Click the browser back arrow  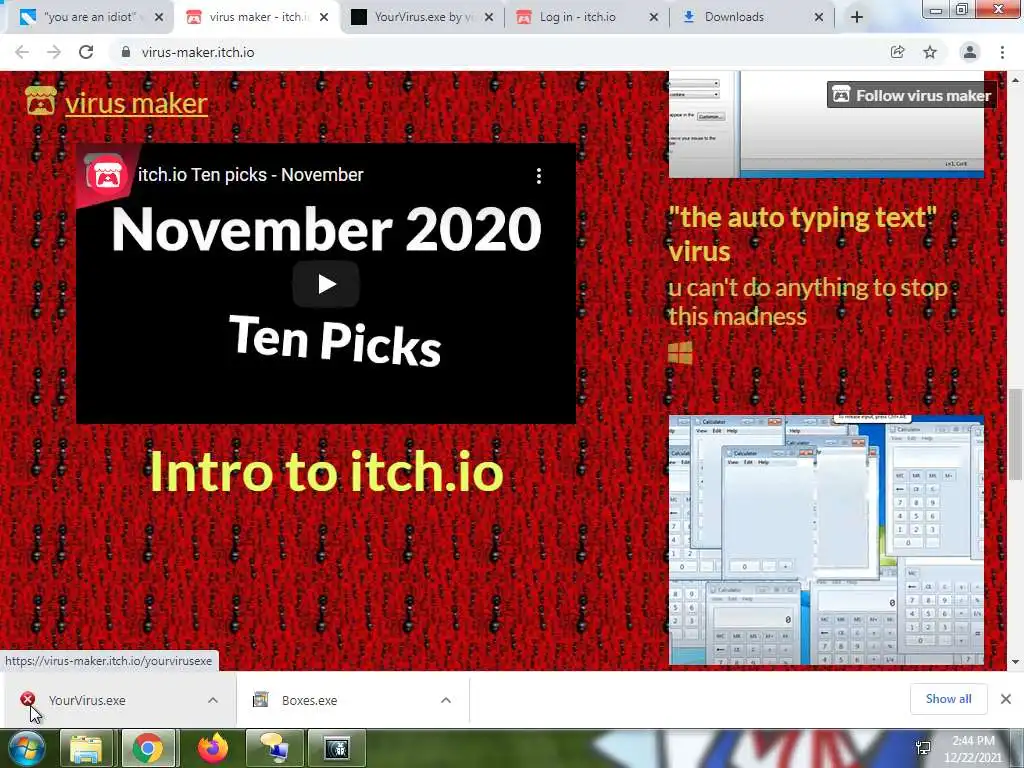[22, 52]
